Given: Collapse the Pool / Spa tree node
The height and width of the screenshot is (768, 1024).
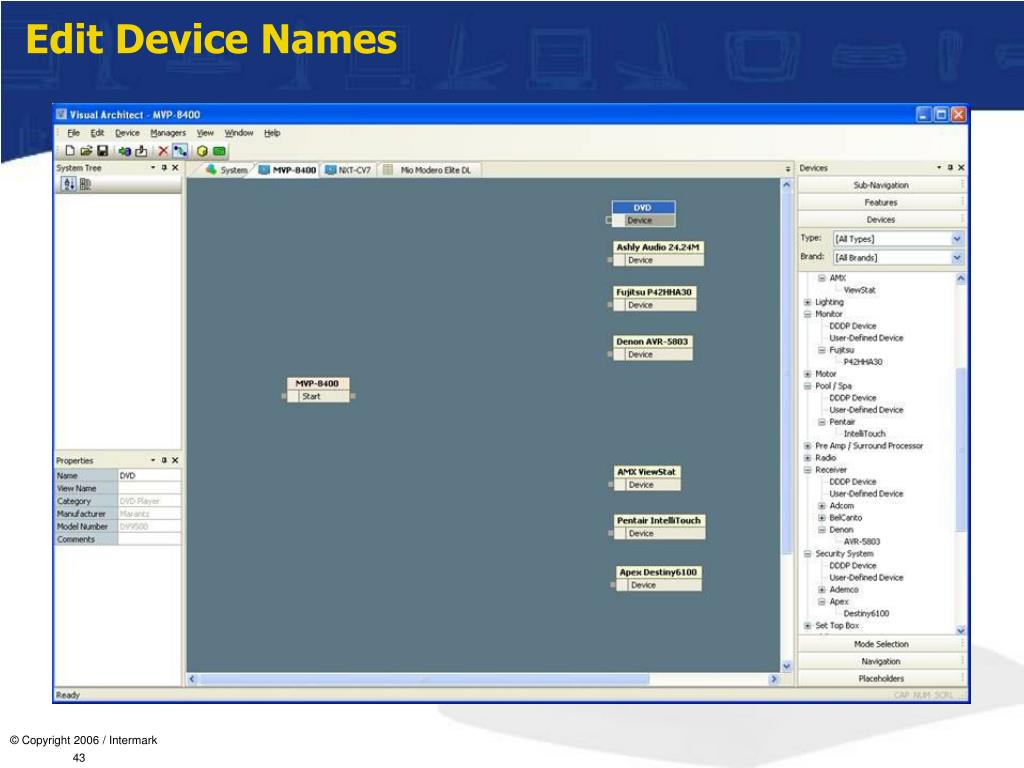Looking at the screenshot, I should (x=808, y=386).
